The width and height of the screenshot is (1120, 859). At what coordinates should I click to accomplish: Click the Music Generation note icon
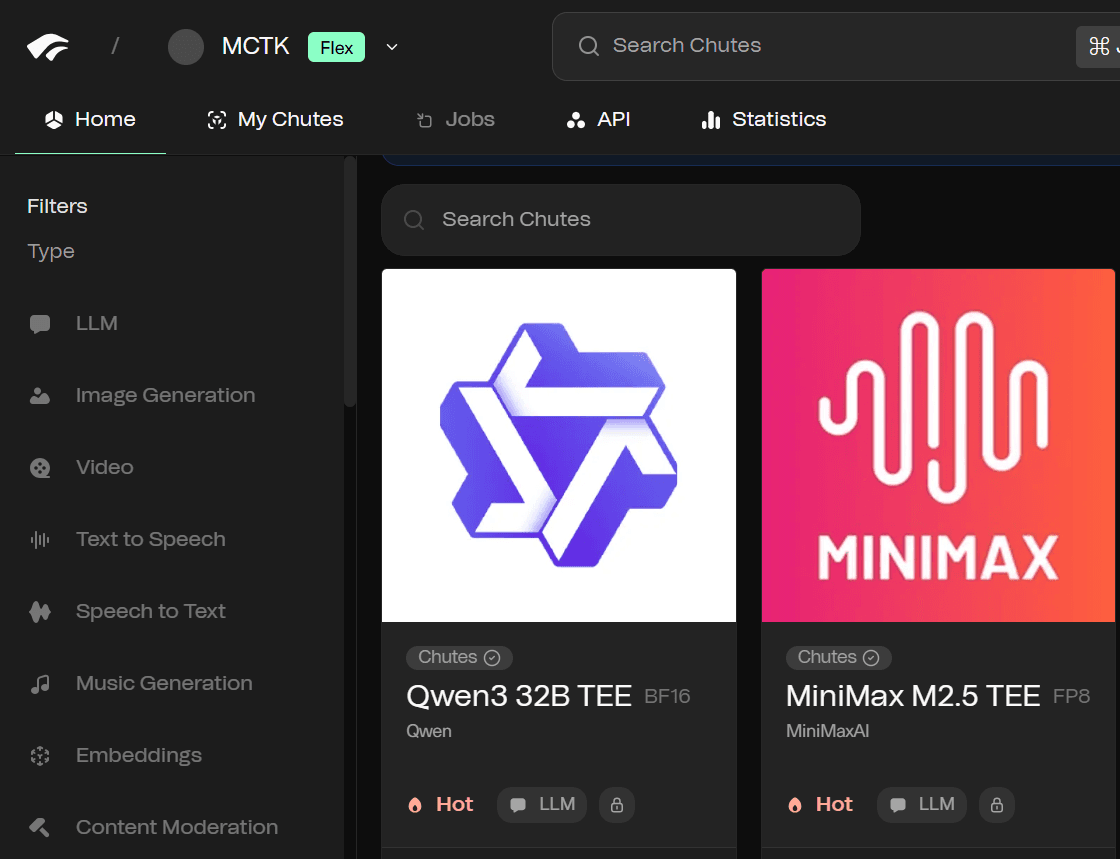coord(40,684)
